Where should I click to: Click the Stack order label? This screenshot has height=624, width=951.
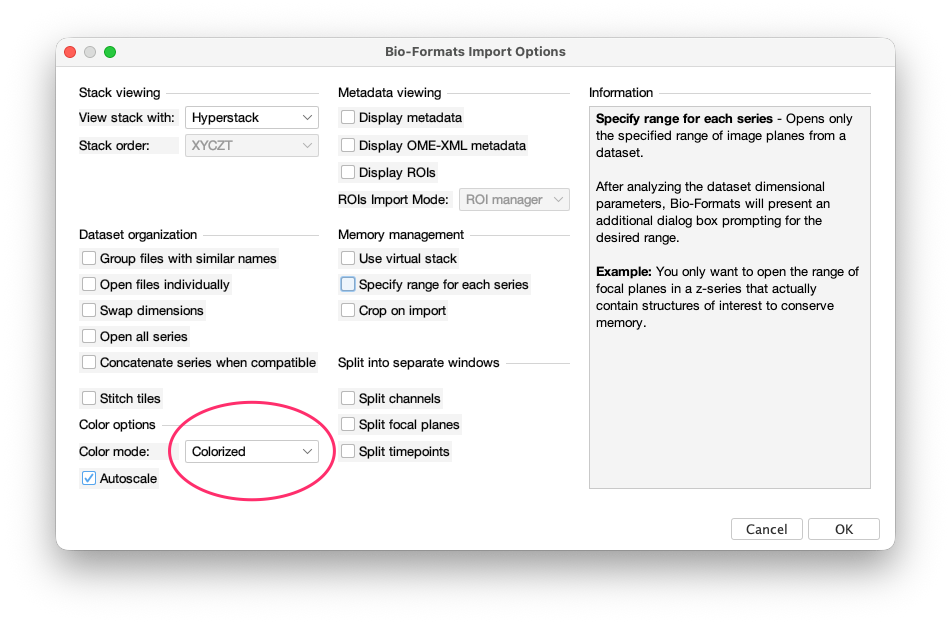(x=114, y=146)
